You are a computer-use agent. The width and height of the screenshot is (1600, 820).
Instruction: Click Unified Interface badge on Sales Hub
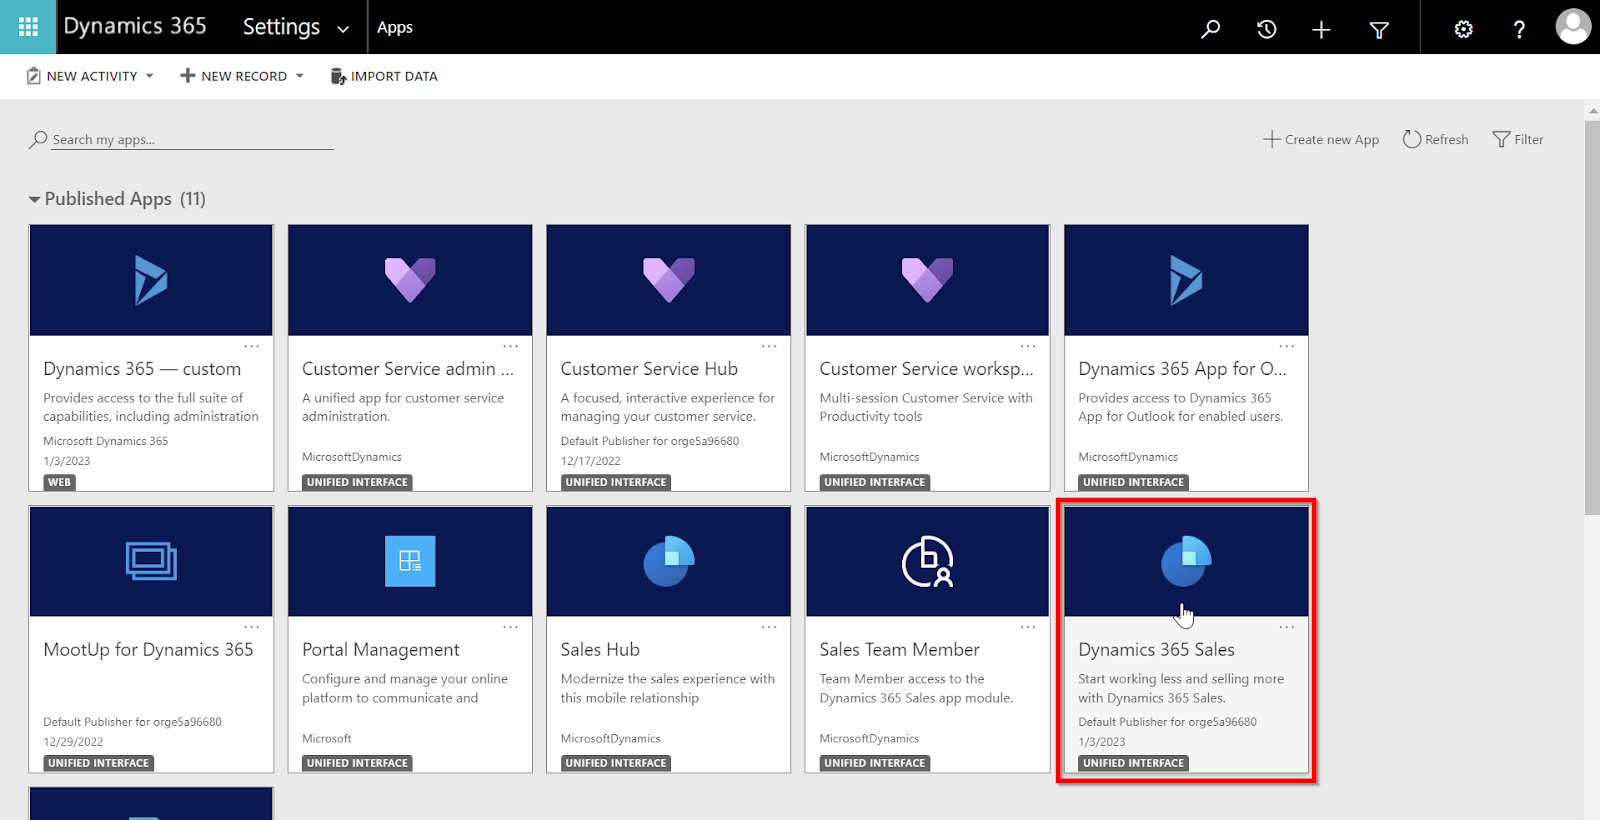pos(616,763)
